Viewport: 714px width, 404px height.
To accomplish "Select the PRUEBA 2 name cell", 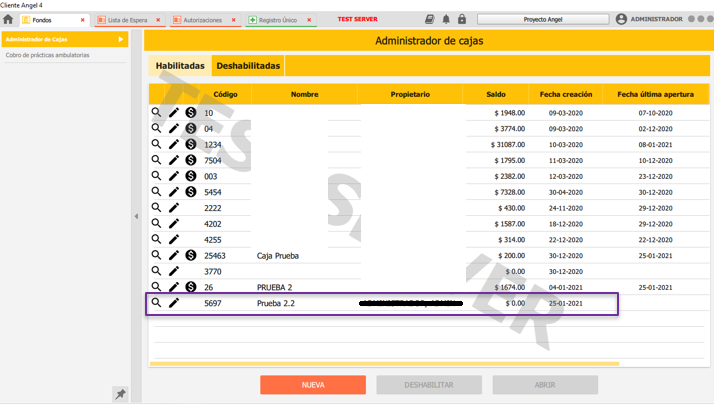I will tap(275, 287).
